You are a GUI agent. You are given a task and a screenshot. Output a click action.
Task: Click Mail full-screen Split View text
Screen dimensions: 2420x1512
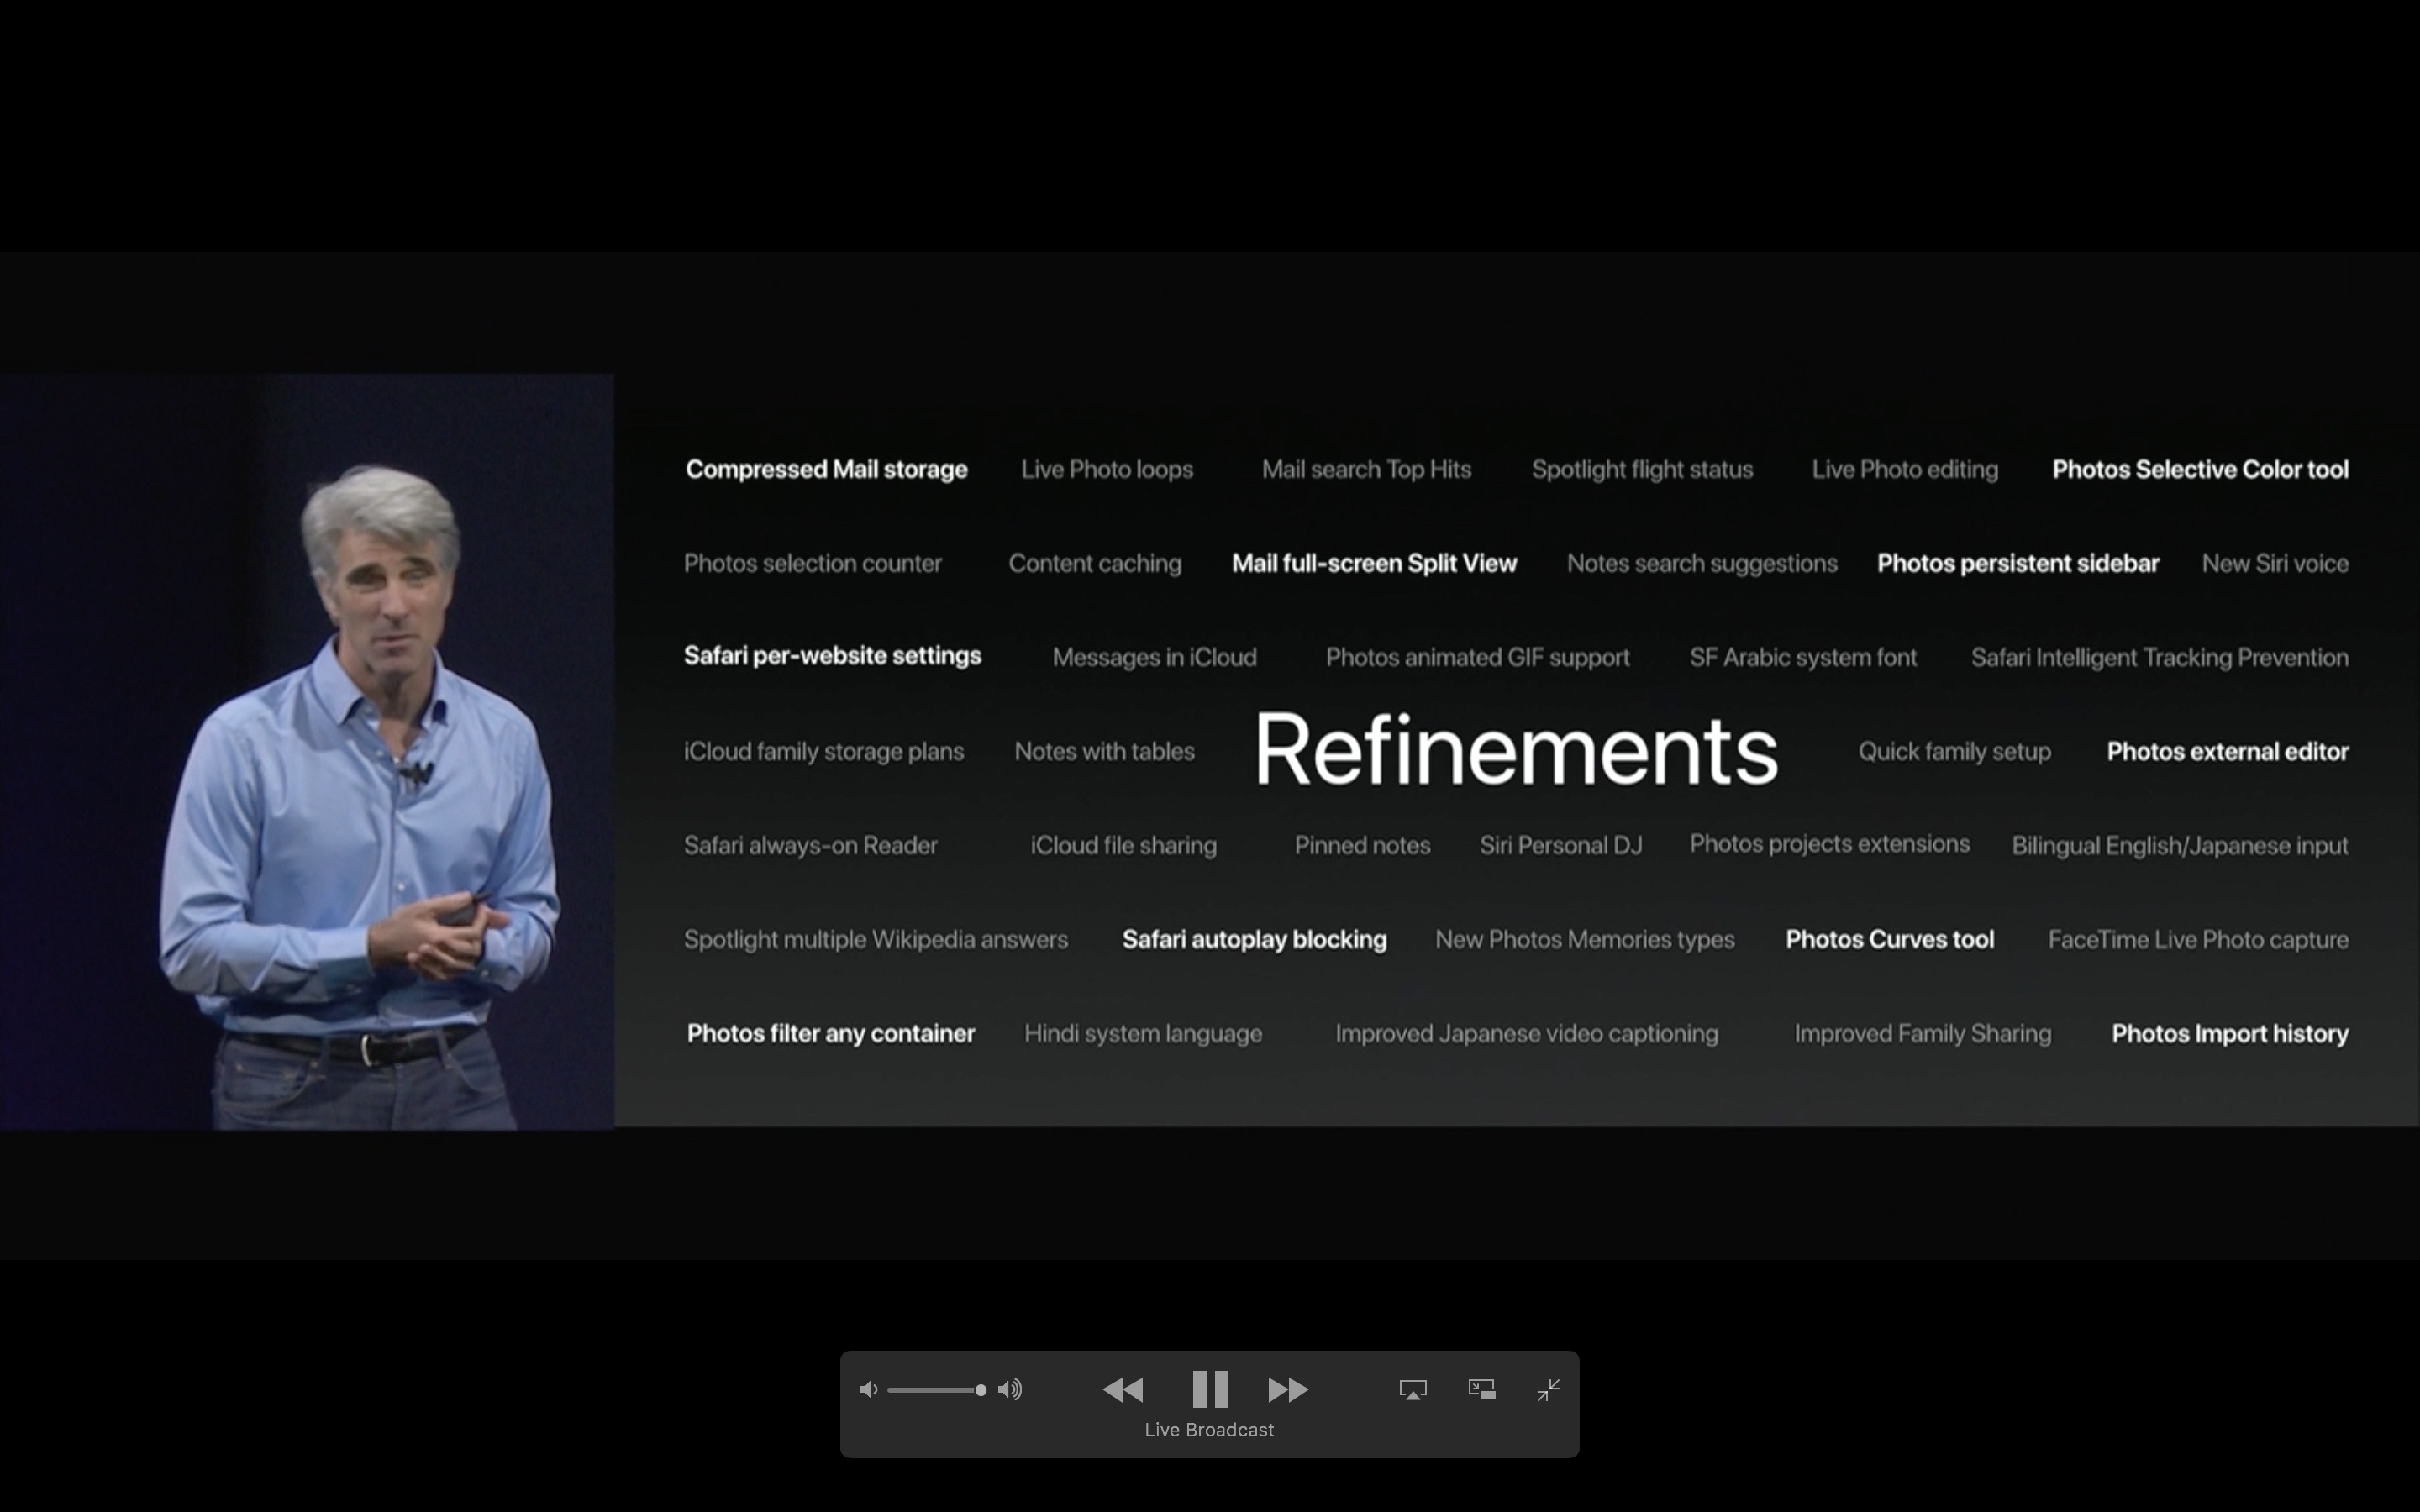pyautogui.click(x=1374, y=563)
